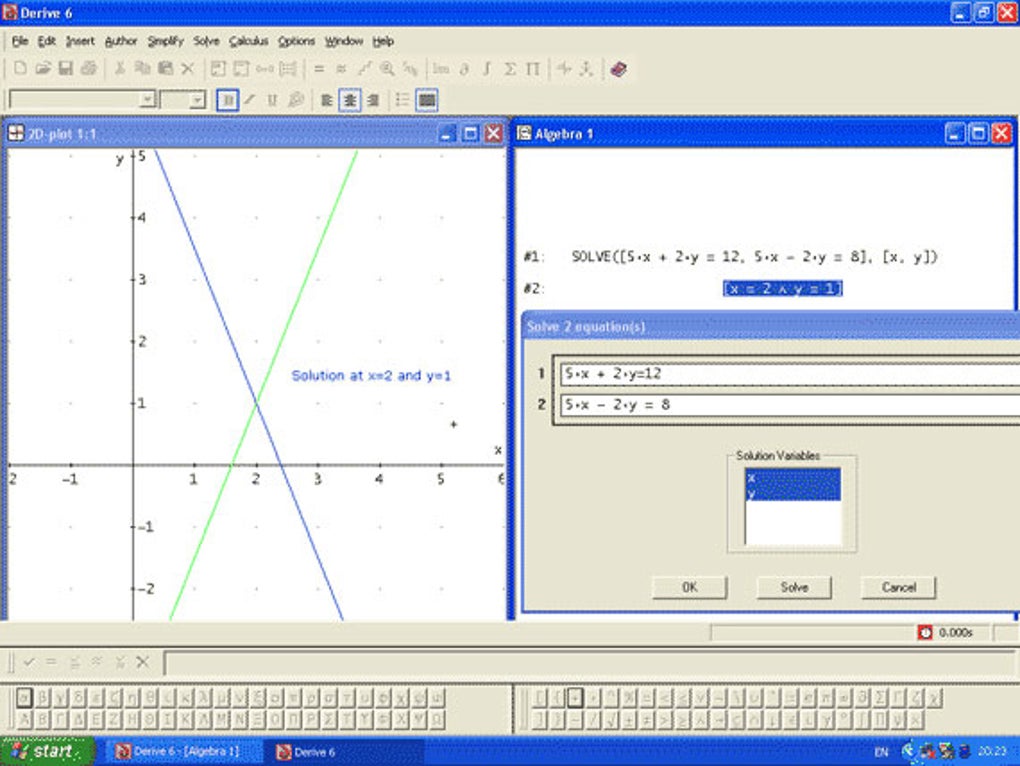Click the lim (Find Limit) icon

click(441, 68)
